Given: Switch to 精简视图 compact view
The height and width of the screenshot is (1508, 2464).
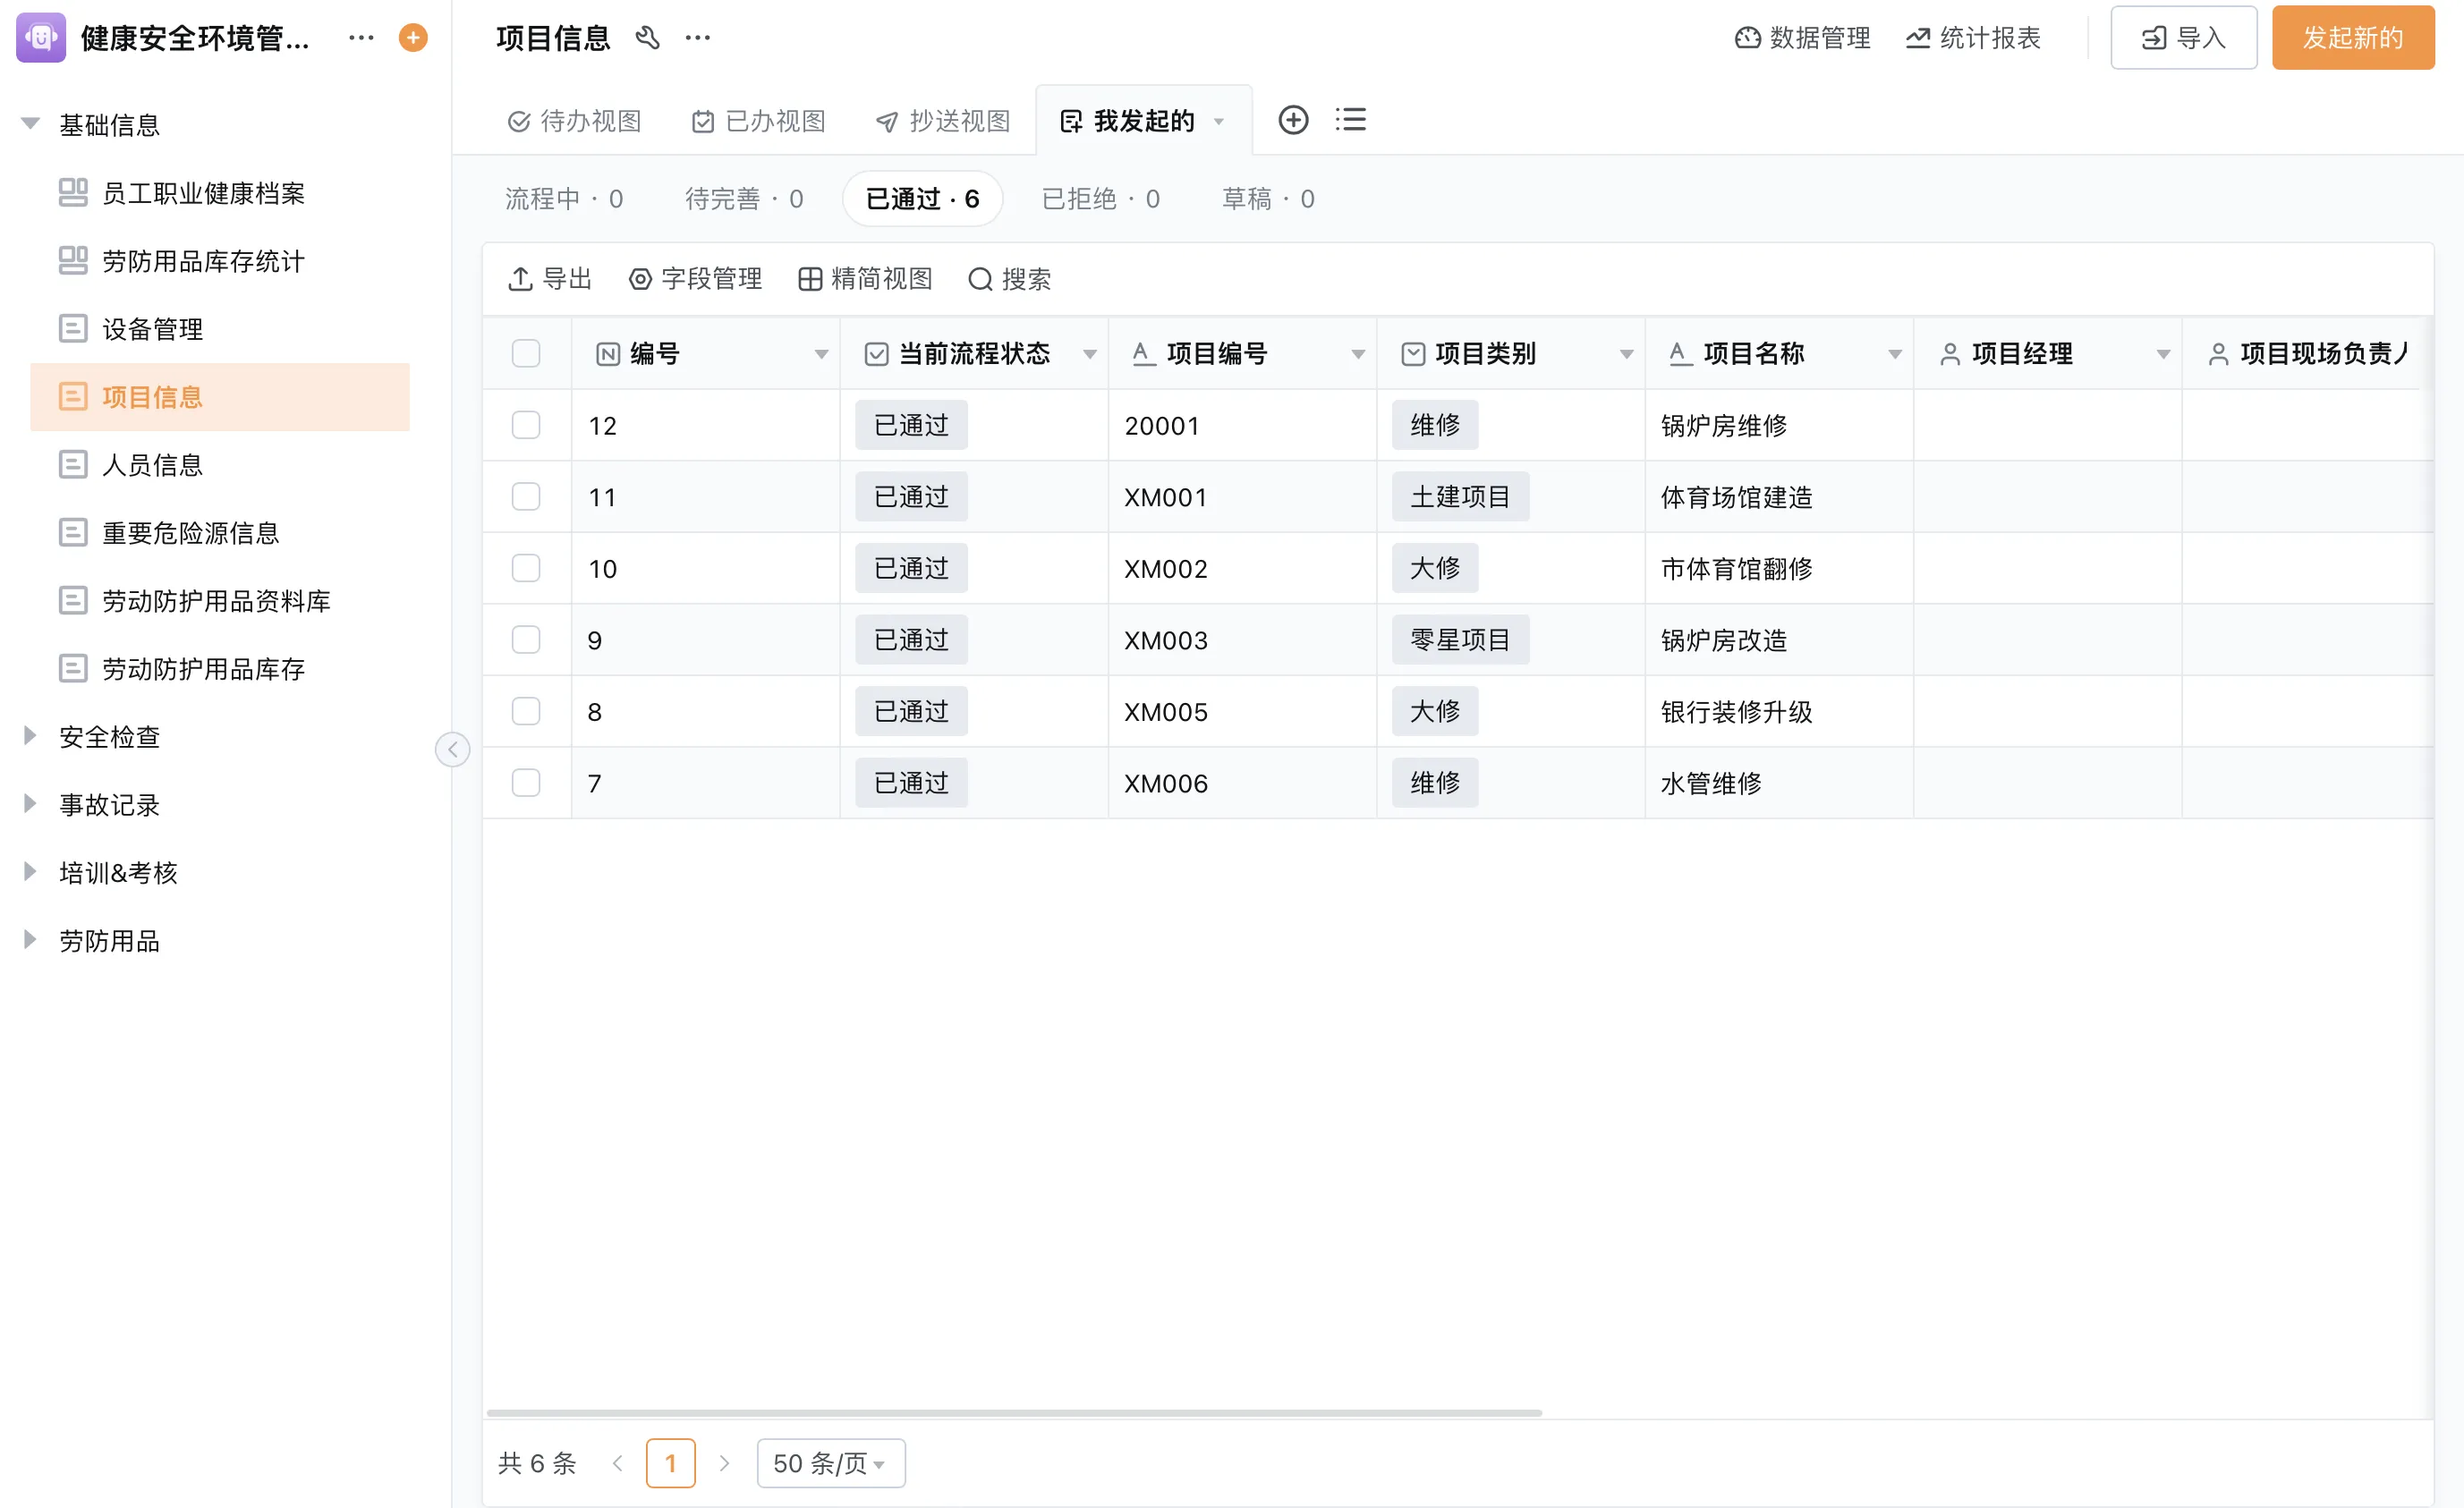Looking at the screenshot, I should tap(865, 279).
